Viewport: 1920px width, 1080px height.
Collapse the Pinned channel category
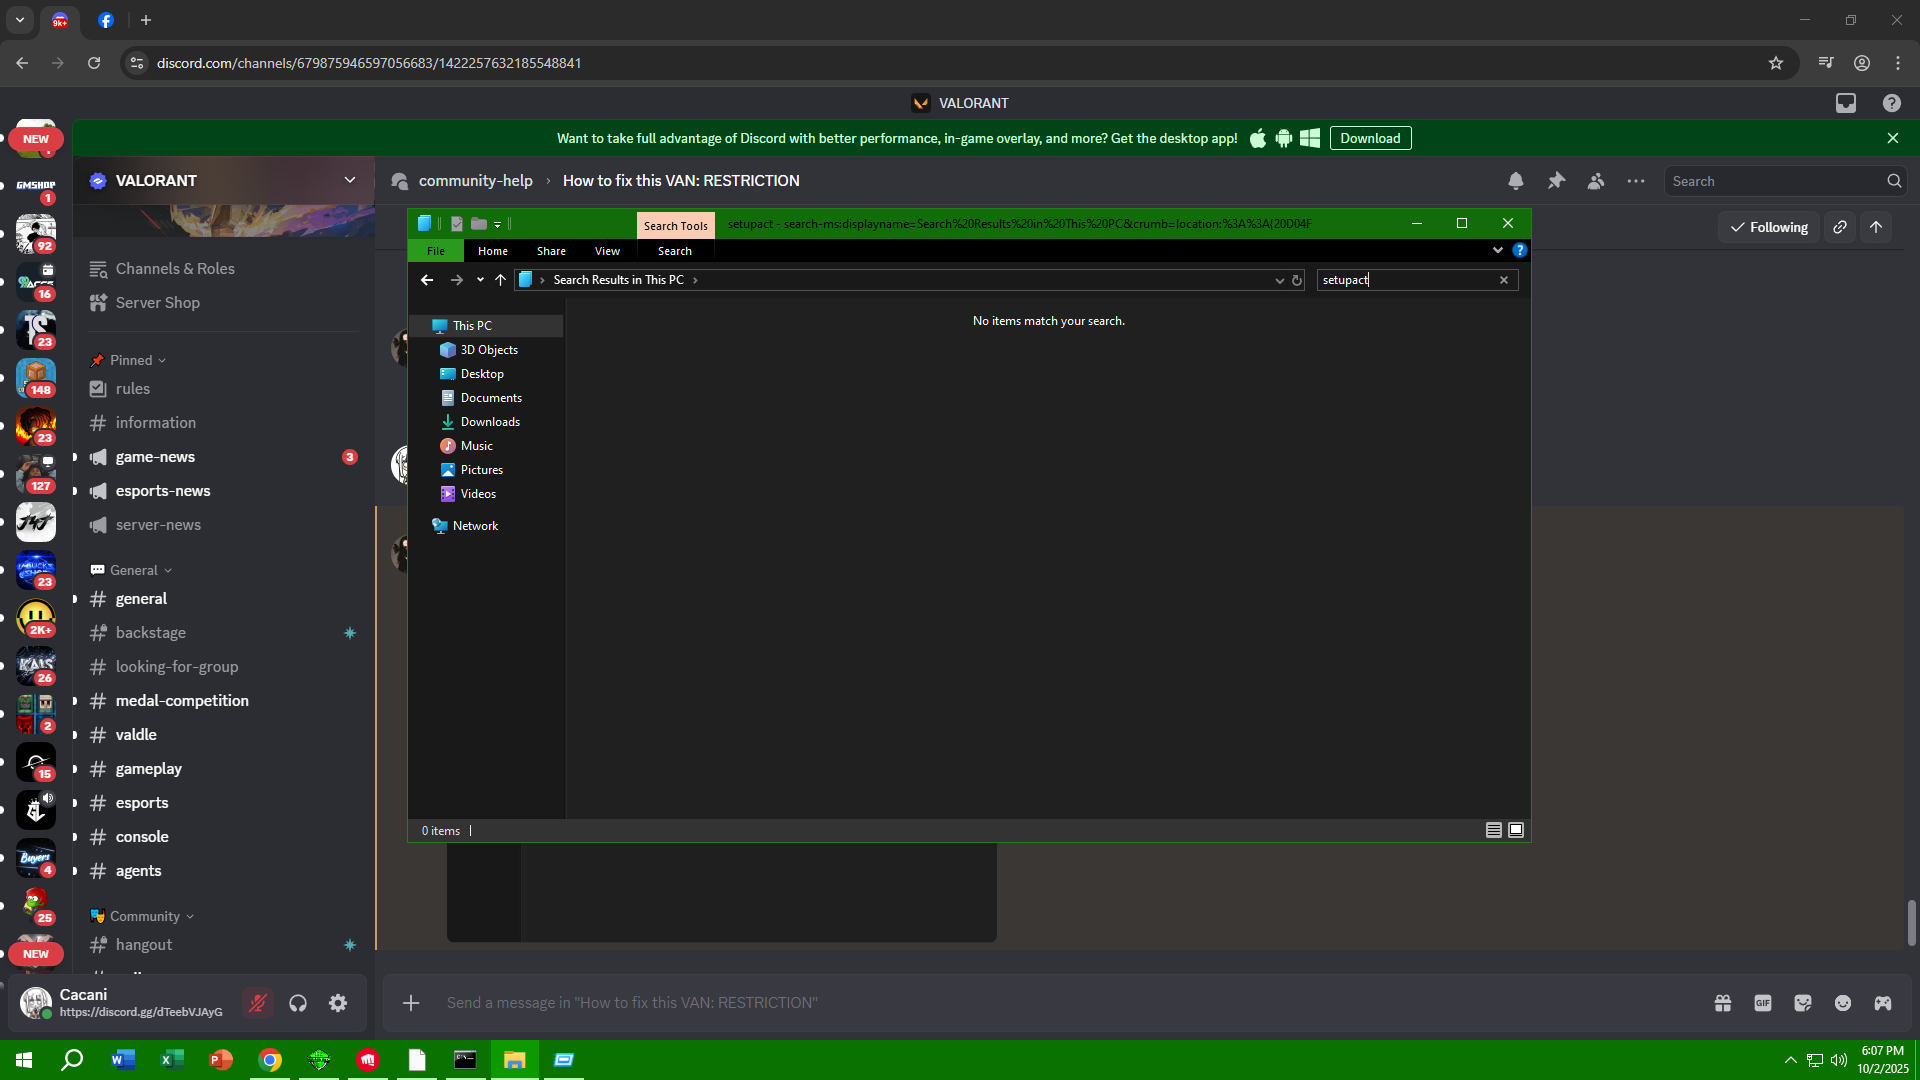(131, 360)
